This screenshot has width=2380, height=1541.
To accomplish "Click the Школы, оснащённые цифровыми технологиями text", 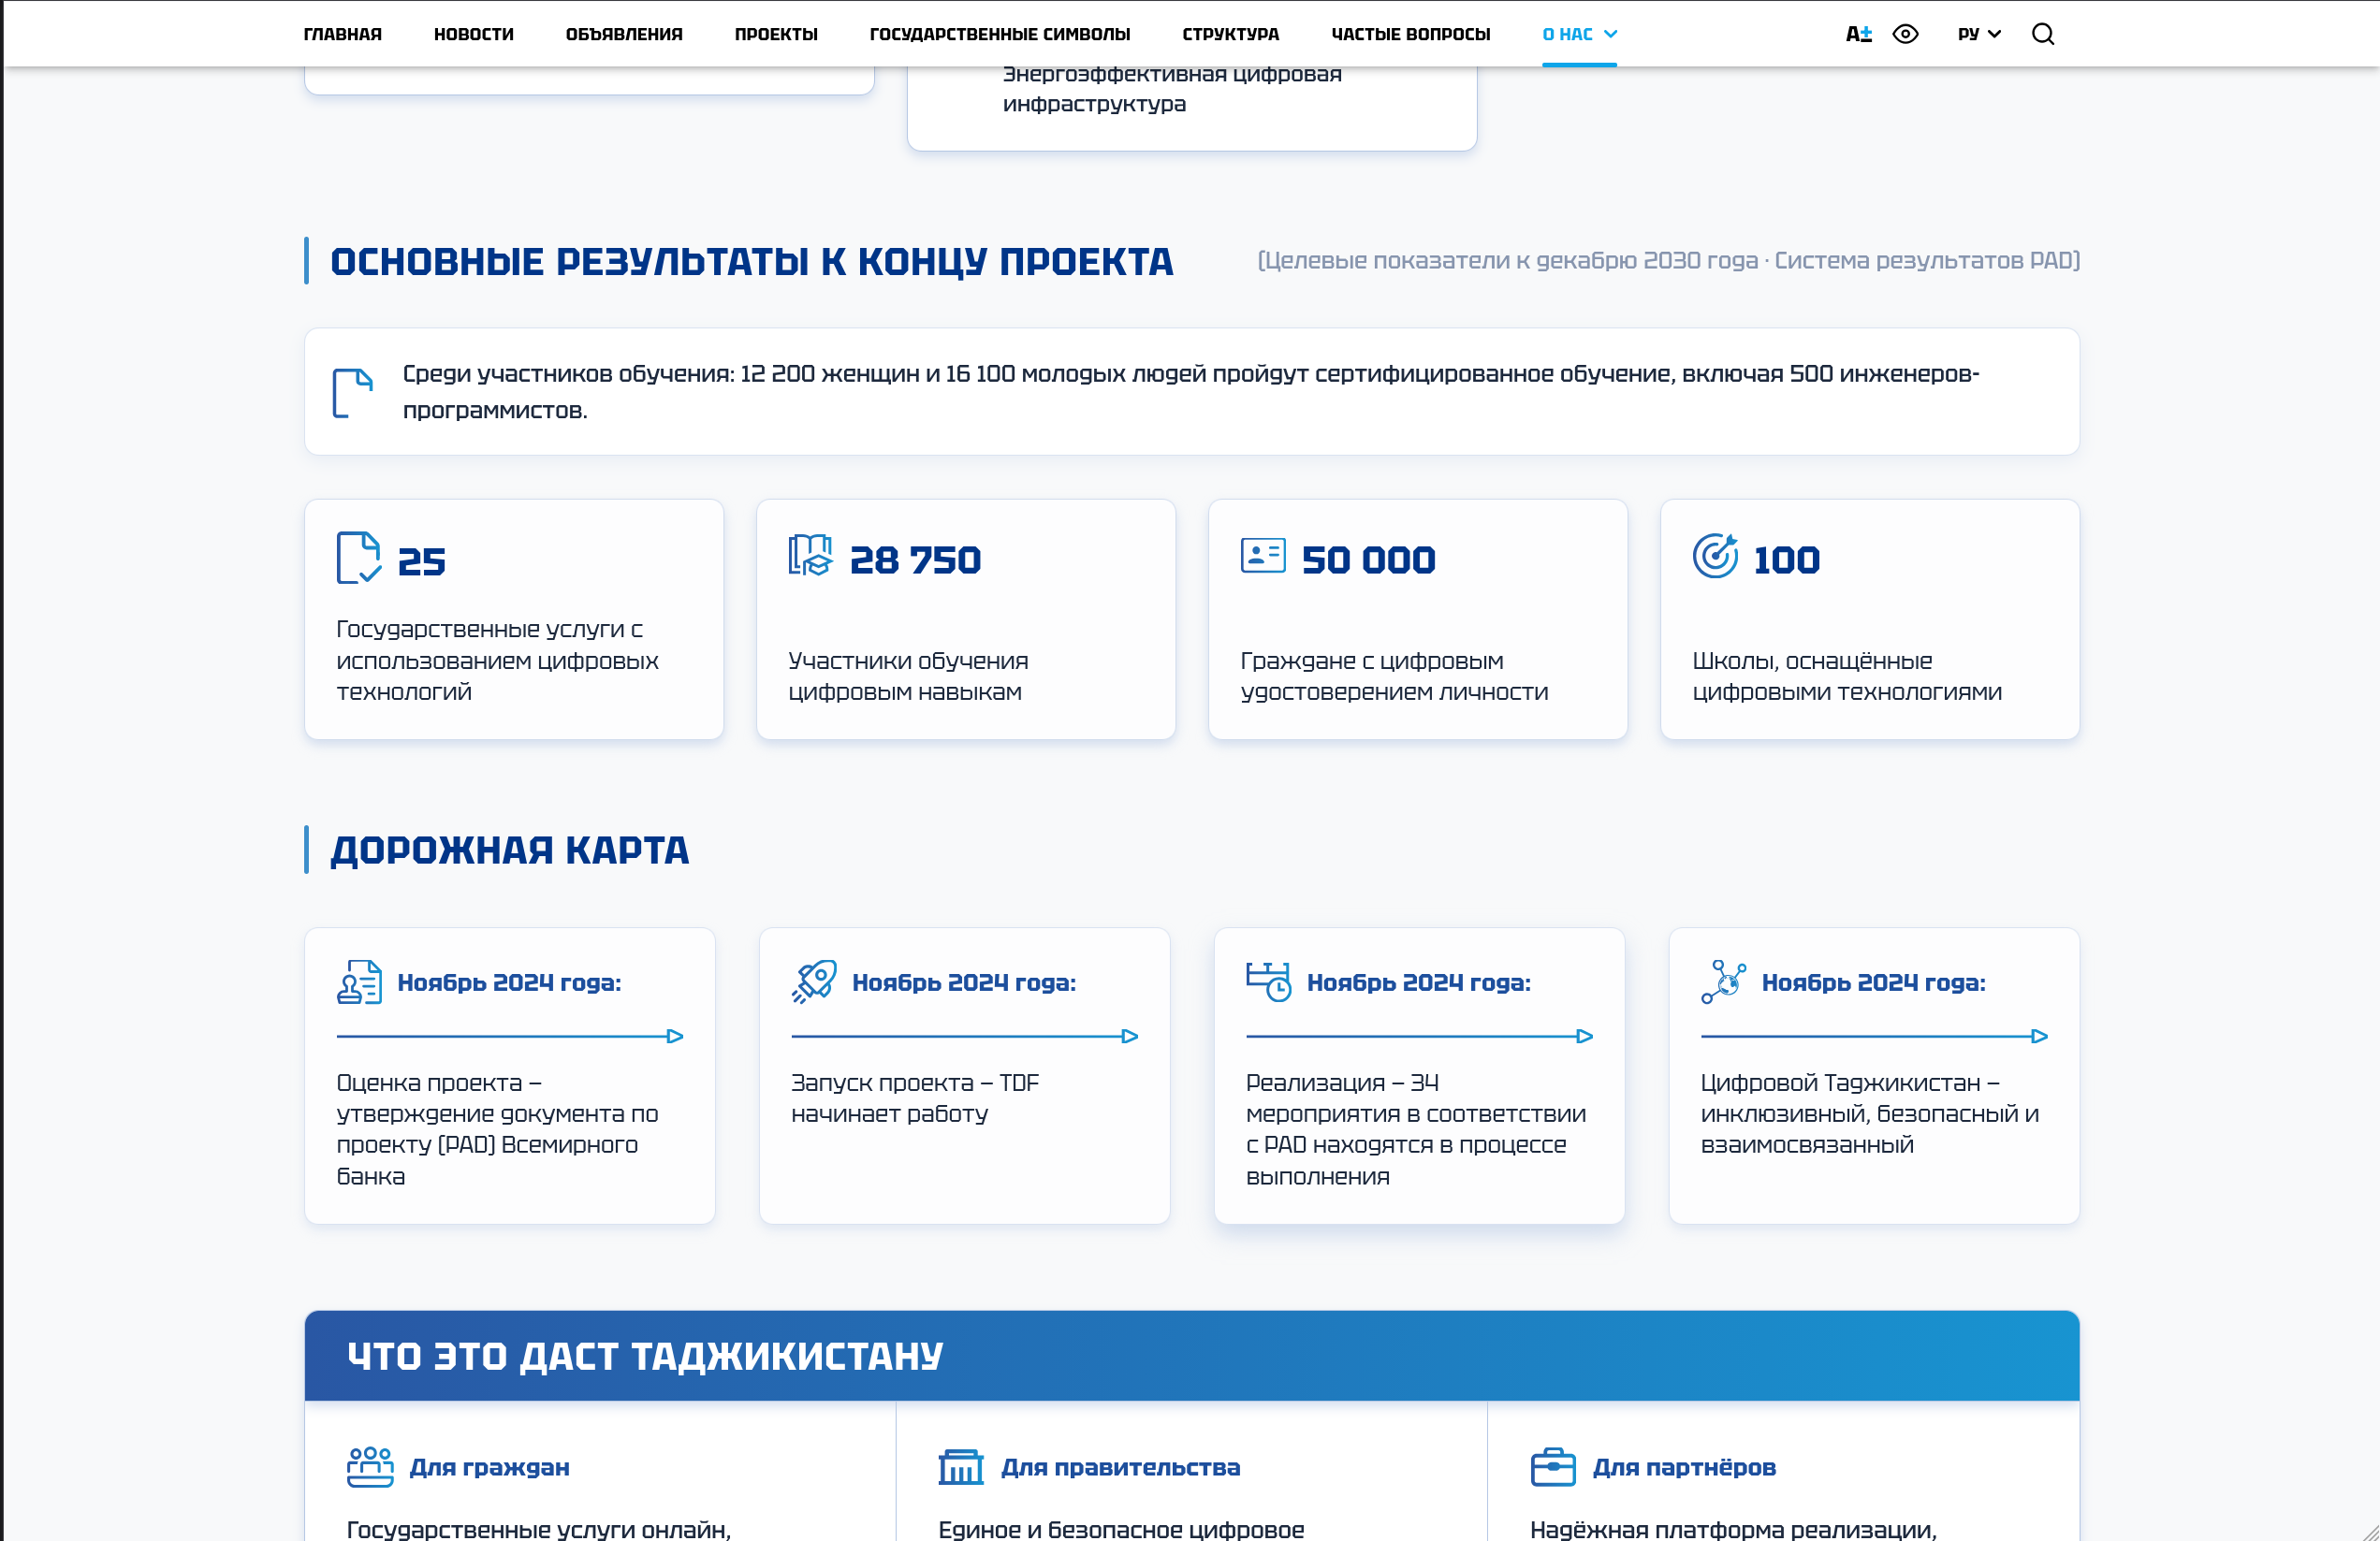I will tap(1847, 677).
